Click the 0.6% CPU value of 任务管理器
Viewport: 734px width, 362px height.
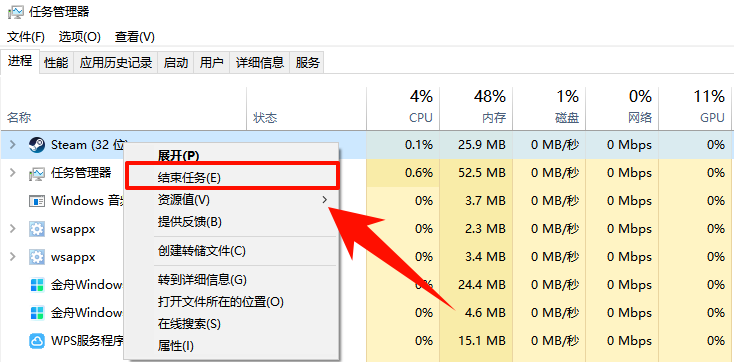pyautogui.click(x=418, y=173)
